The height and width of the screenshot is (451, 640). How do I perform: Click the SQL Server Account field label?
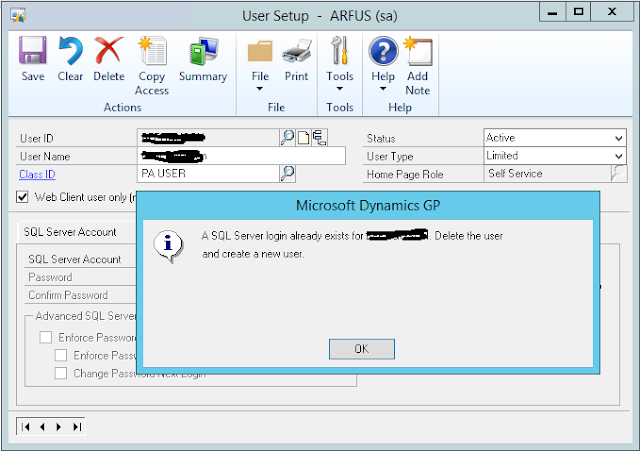(x=75, y=259)
